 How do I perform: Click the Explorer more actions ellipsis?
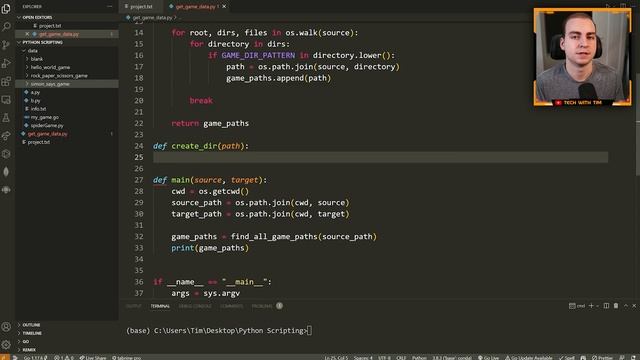(109, 7)
